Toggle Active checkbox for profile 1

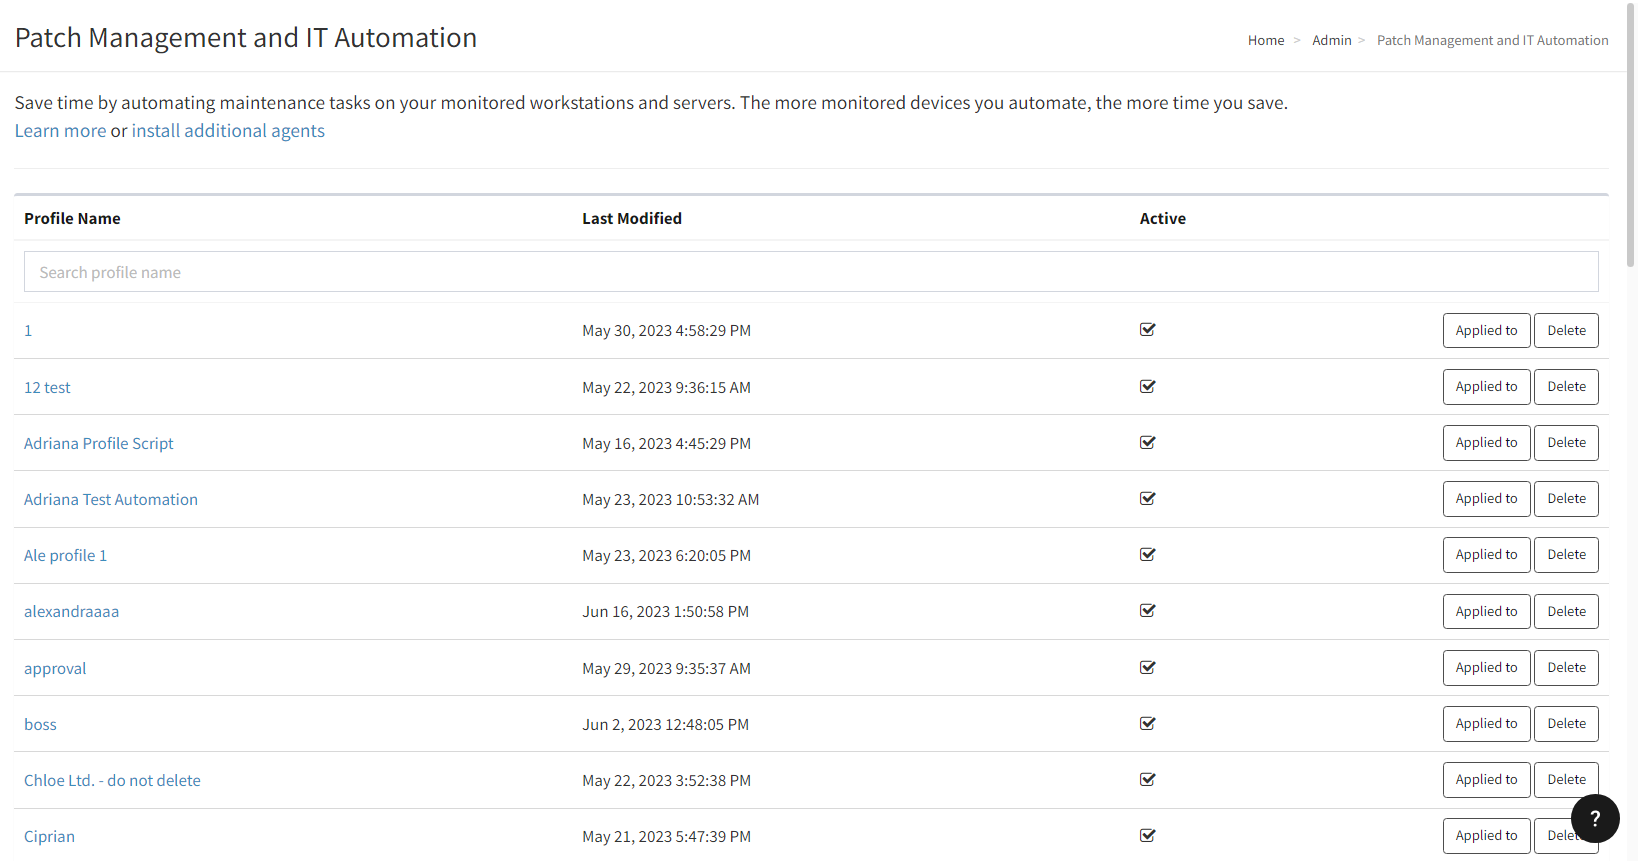1148,330
